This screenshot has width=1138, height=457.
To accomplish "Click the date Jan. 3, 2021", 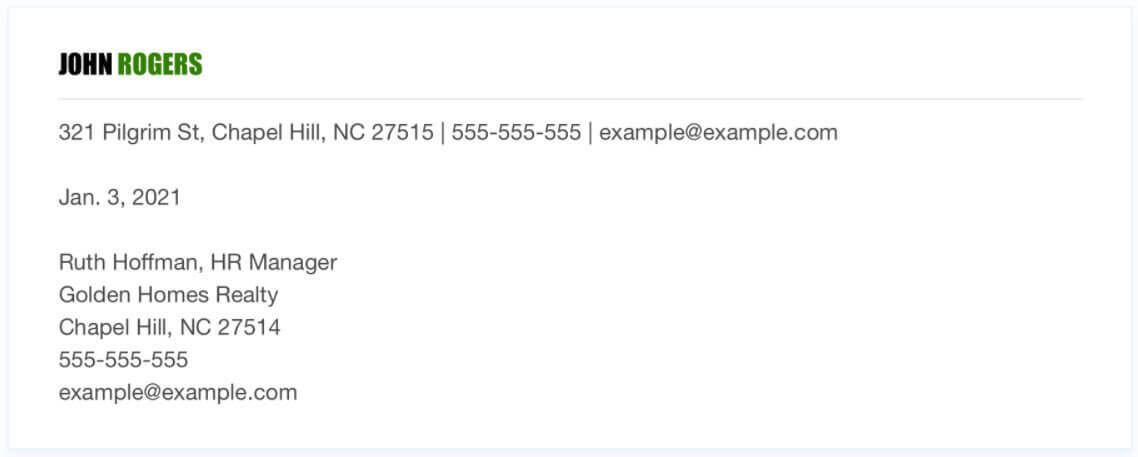I will [x=120, y=197].
